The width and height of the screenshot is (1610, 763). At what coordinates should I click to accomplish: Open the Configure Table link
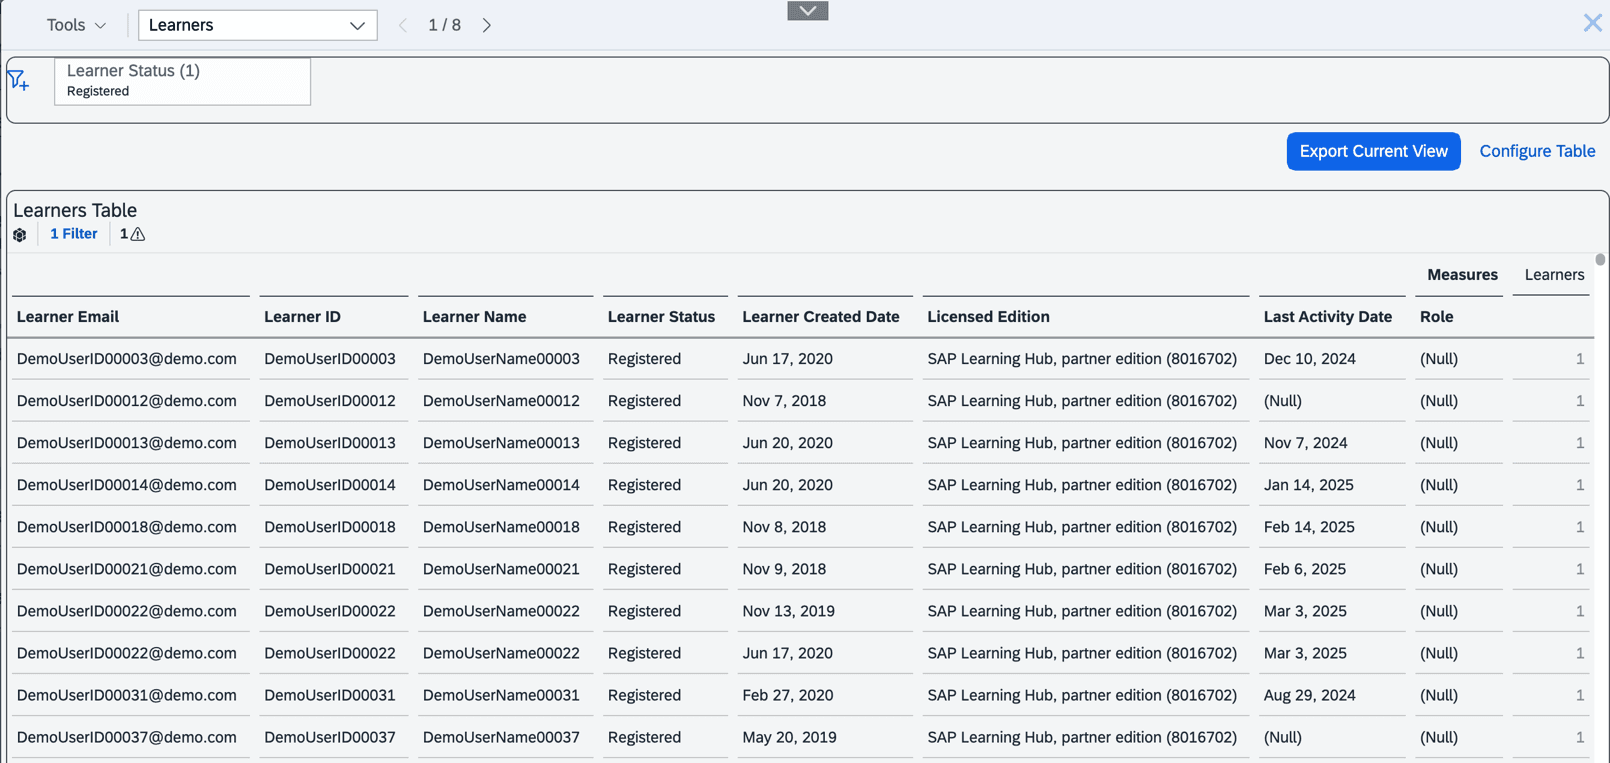[x=1537, y=151]
